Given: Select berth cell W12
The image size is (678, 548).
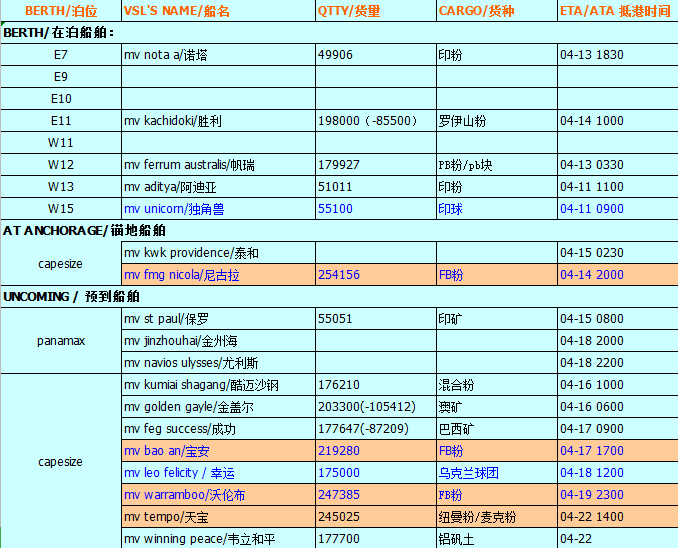Looking at the screenshot, I should (61, 165).
